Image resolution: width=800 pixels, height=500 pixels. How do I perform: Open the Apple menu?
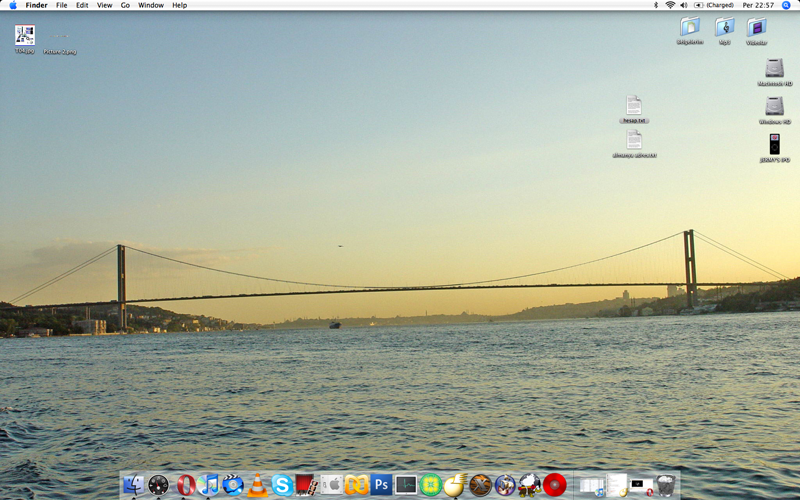click(x=13, y=5)
